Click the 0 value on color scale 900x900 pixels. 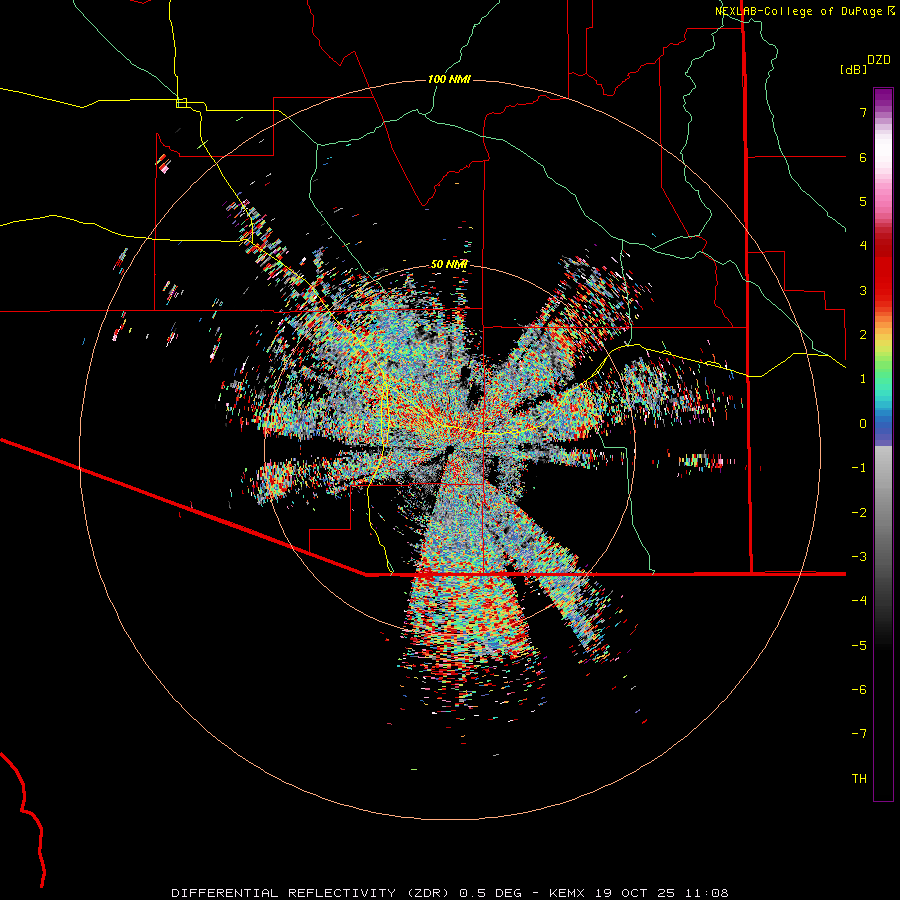863,424
